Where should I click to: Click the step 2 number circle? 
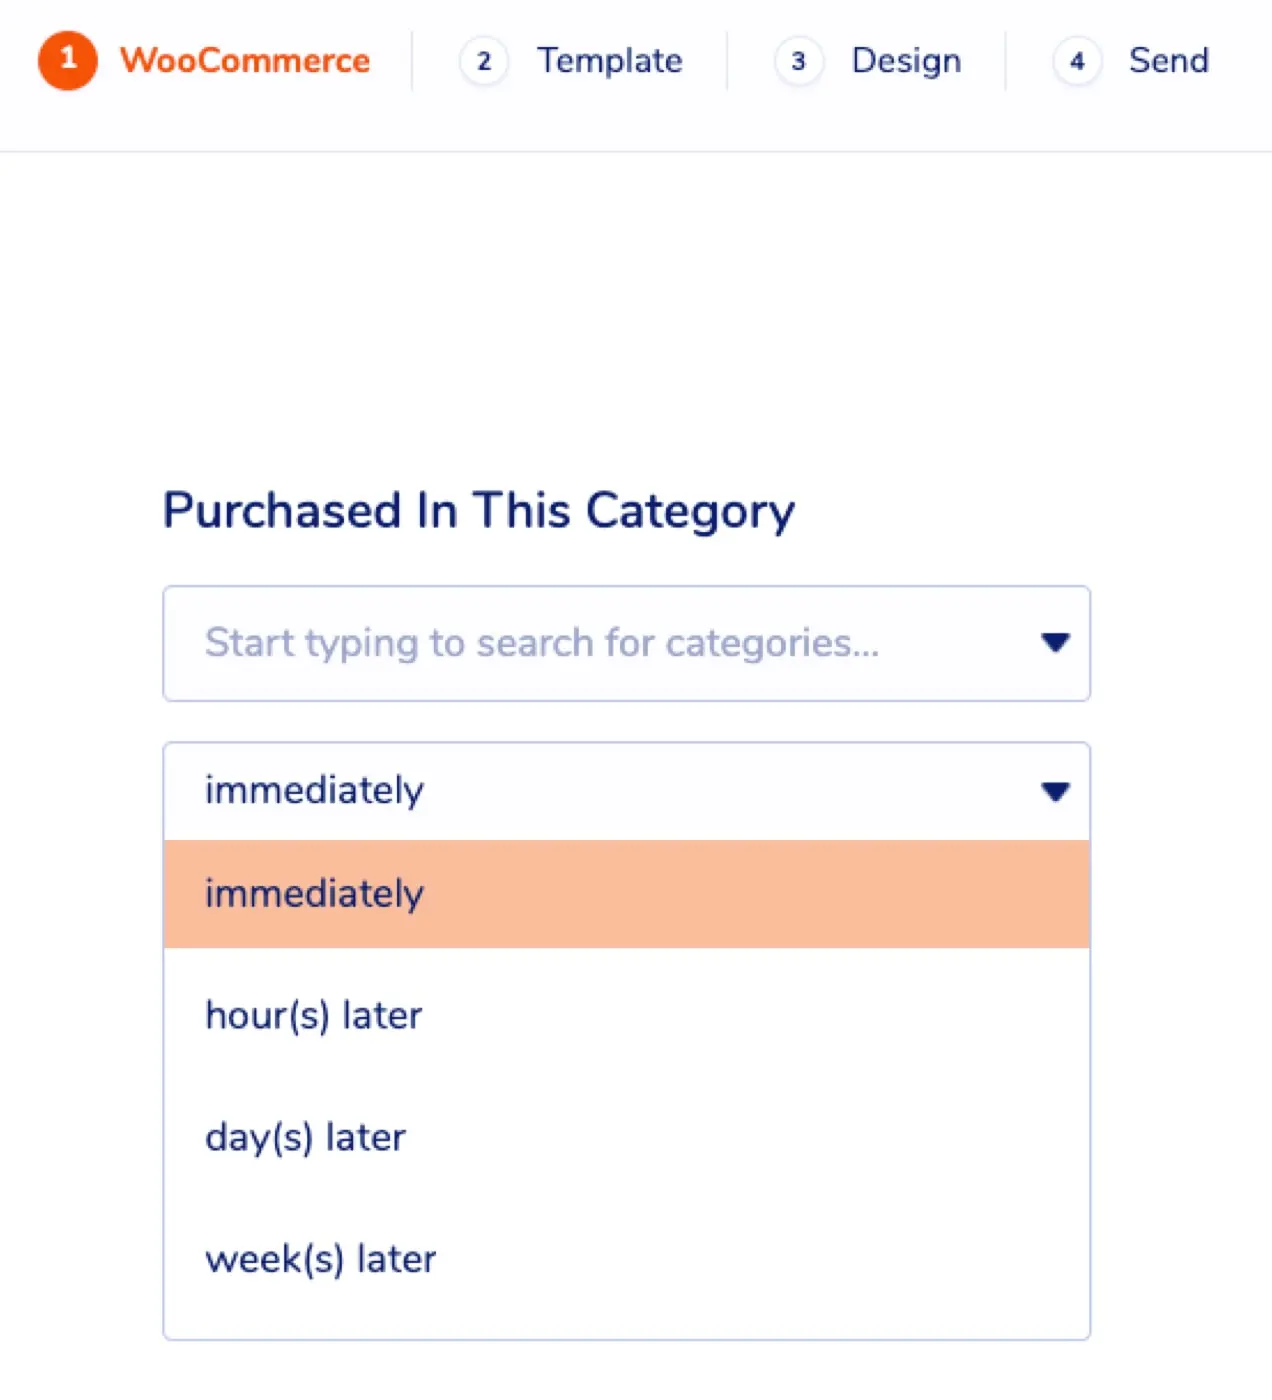tap(484, 61)
